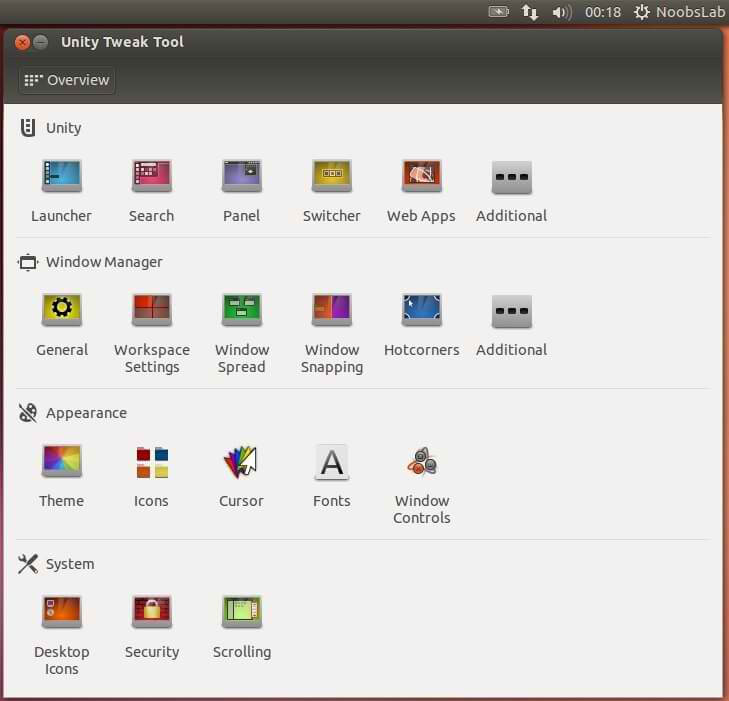Open the Switcher settings icon

[x=332, y=177]
